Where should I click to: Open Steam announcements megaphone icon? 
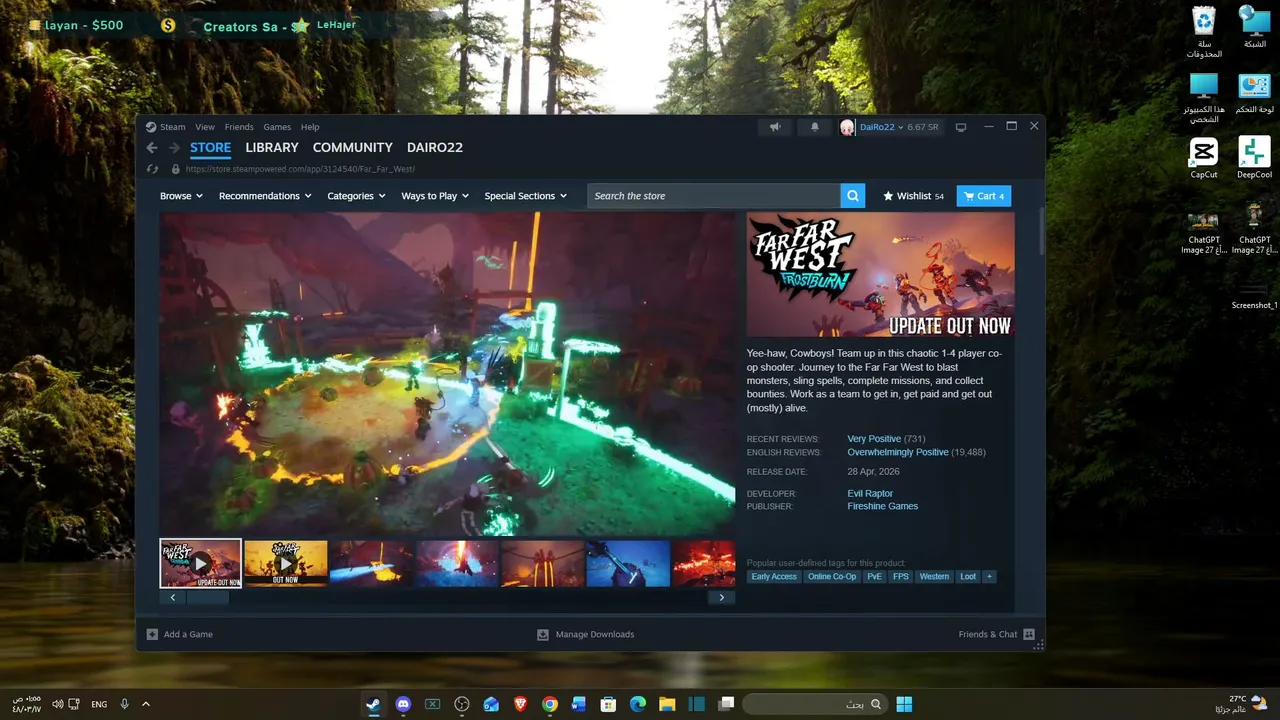tap(775, 127)
